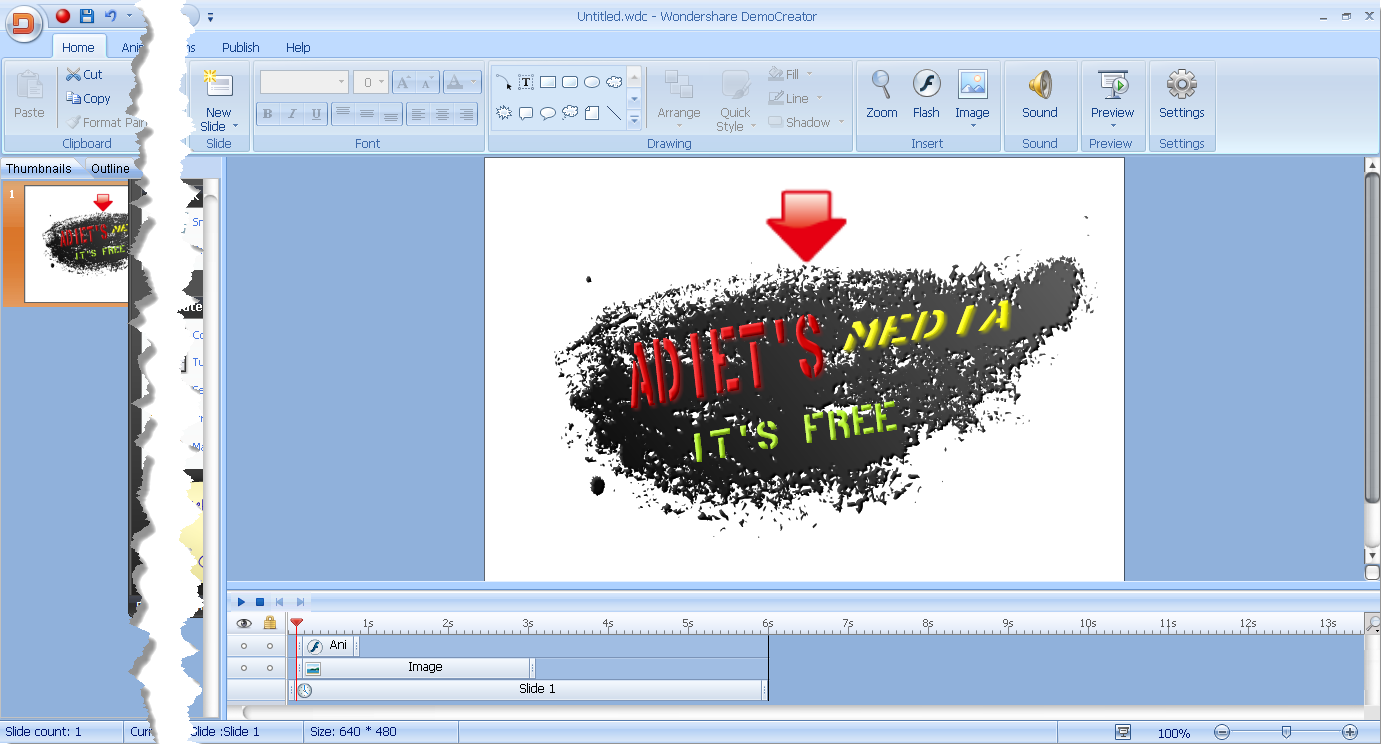Screen dimensions: 1381x744
Task: Choose the rounded rectangle shape
Action: click(570, 82)
